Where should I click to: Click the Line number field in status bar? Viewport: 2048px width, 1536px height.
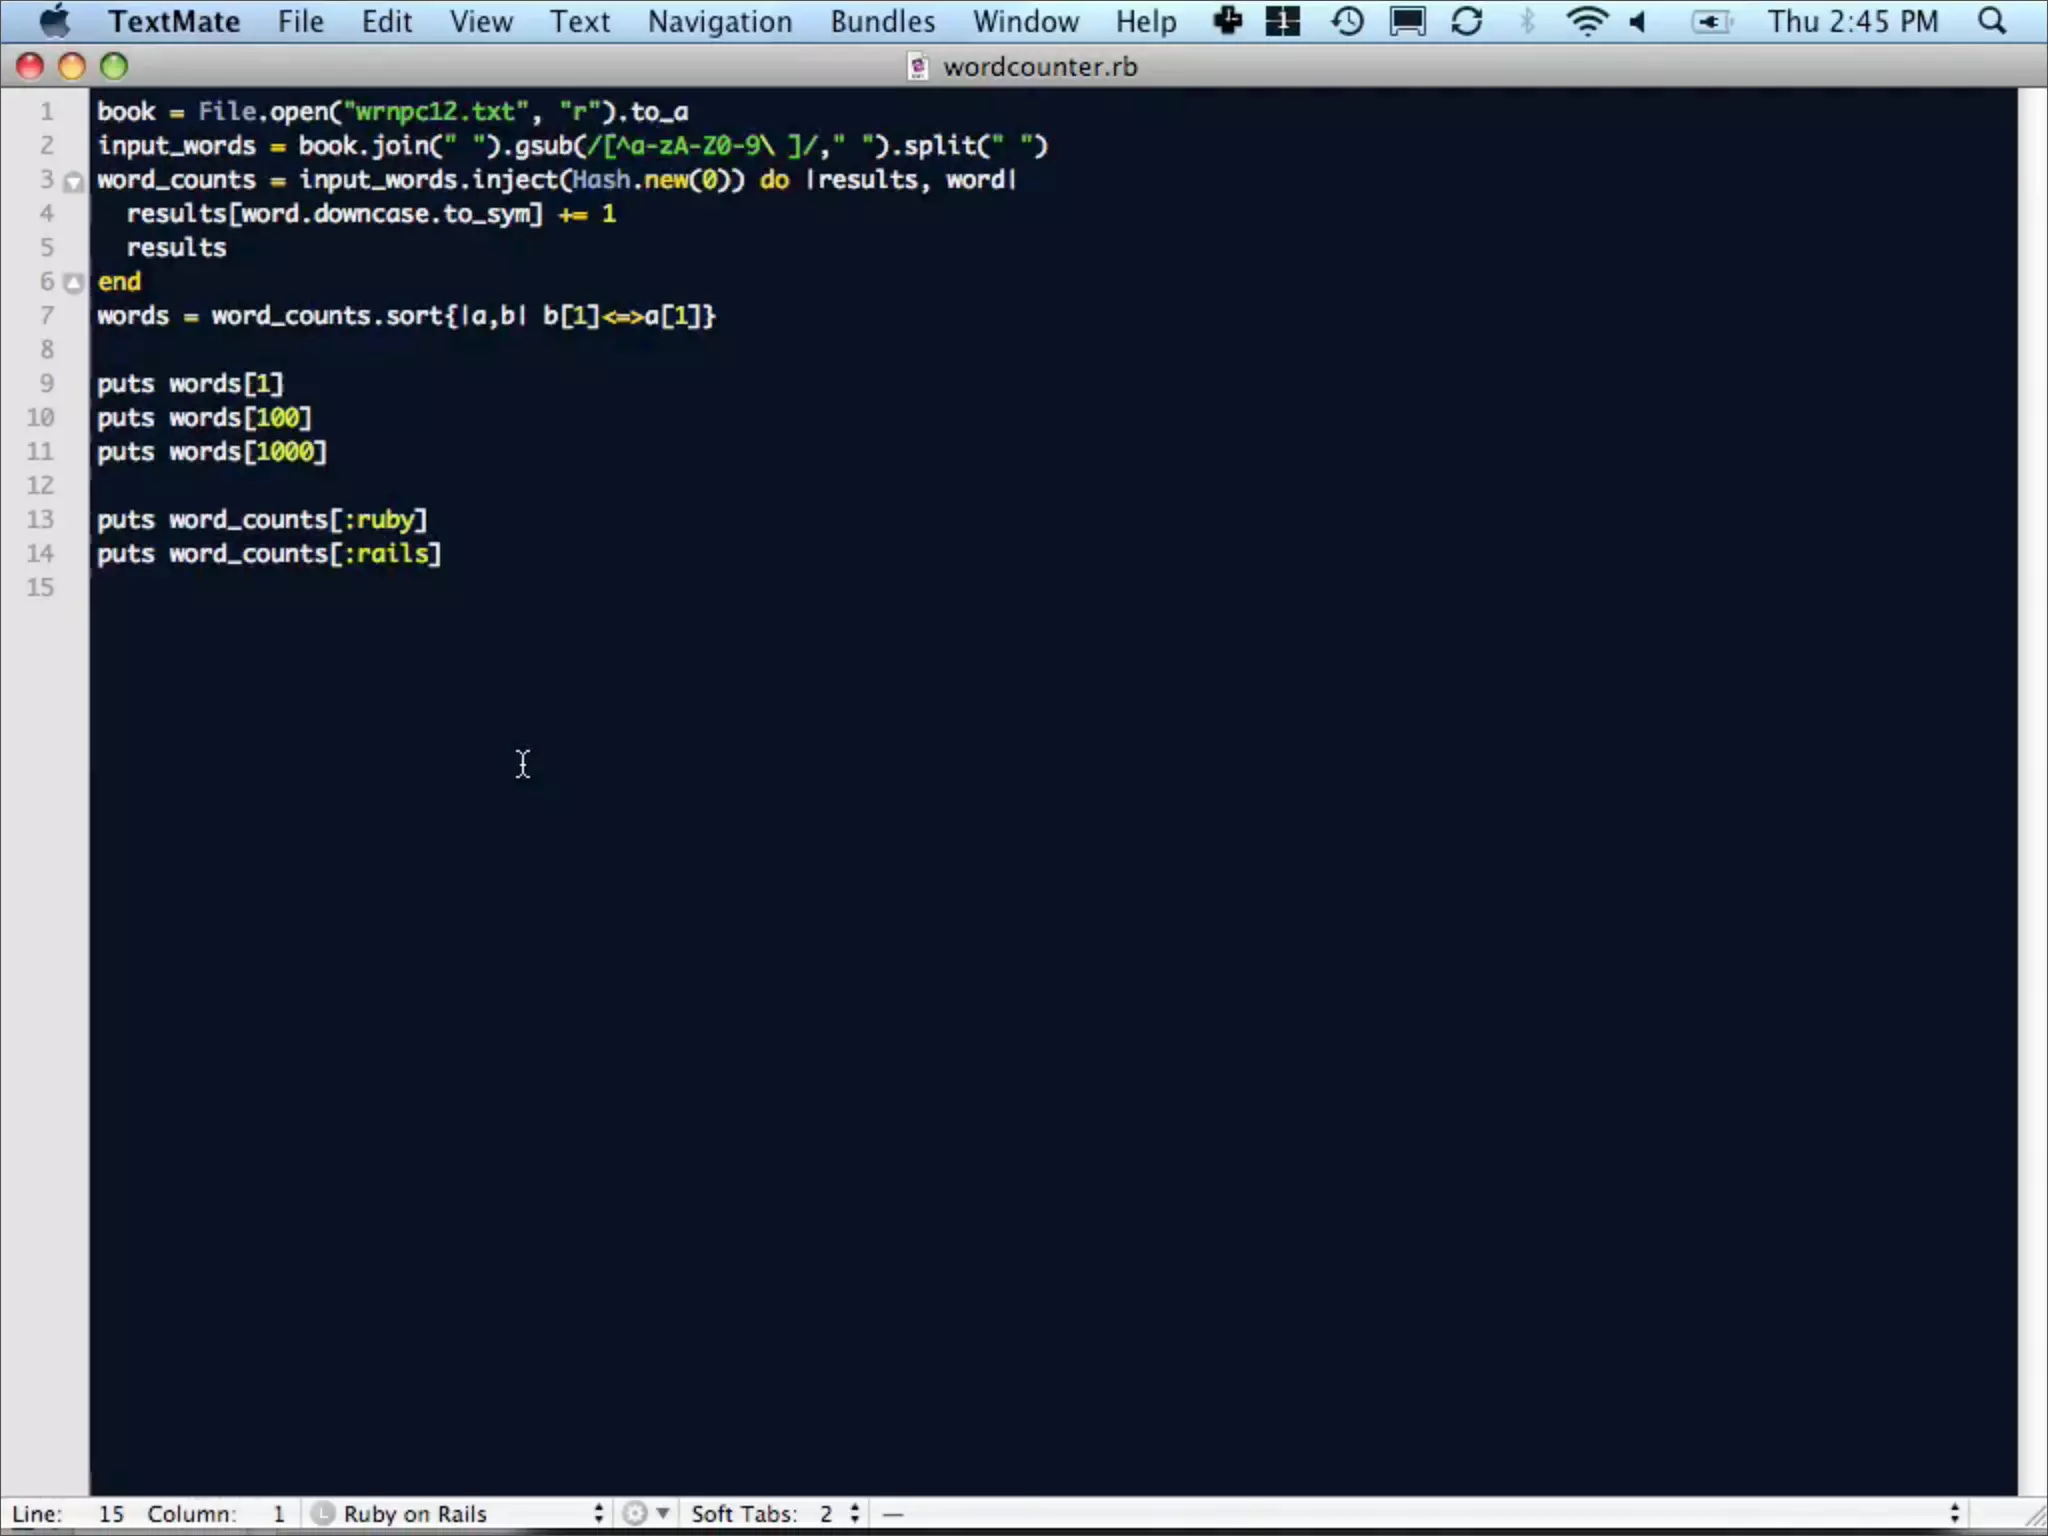coord(110,1513)
